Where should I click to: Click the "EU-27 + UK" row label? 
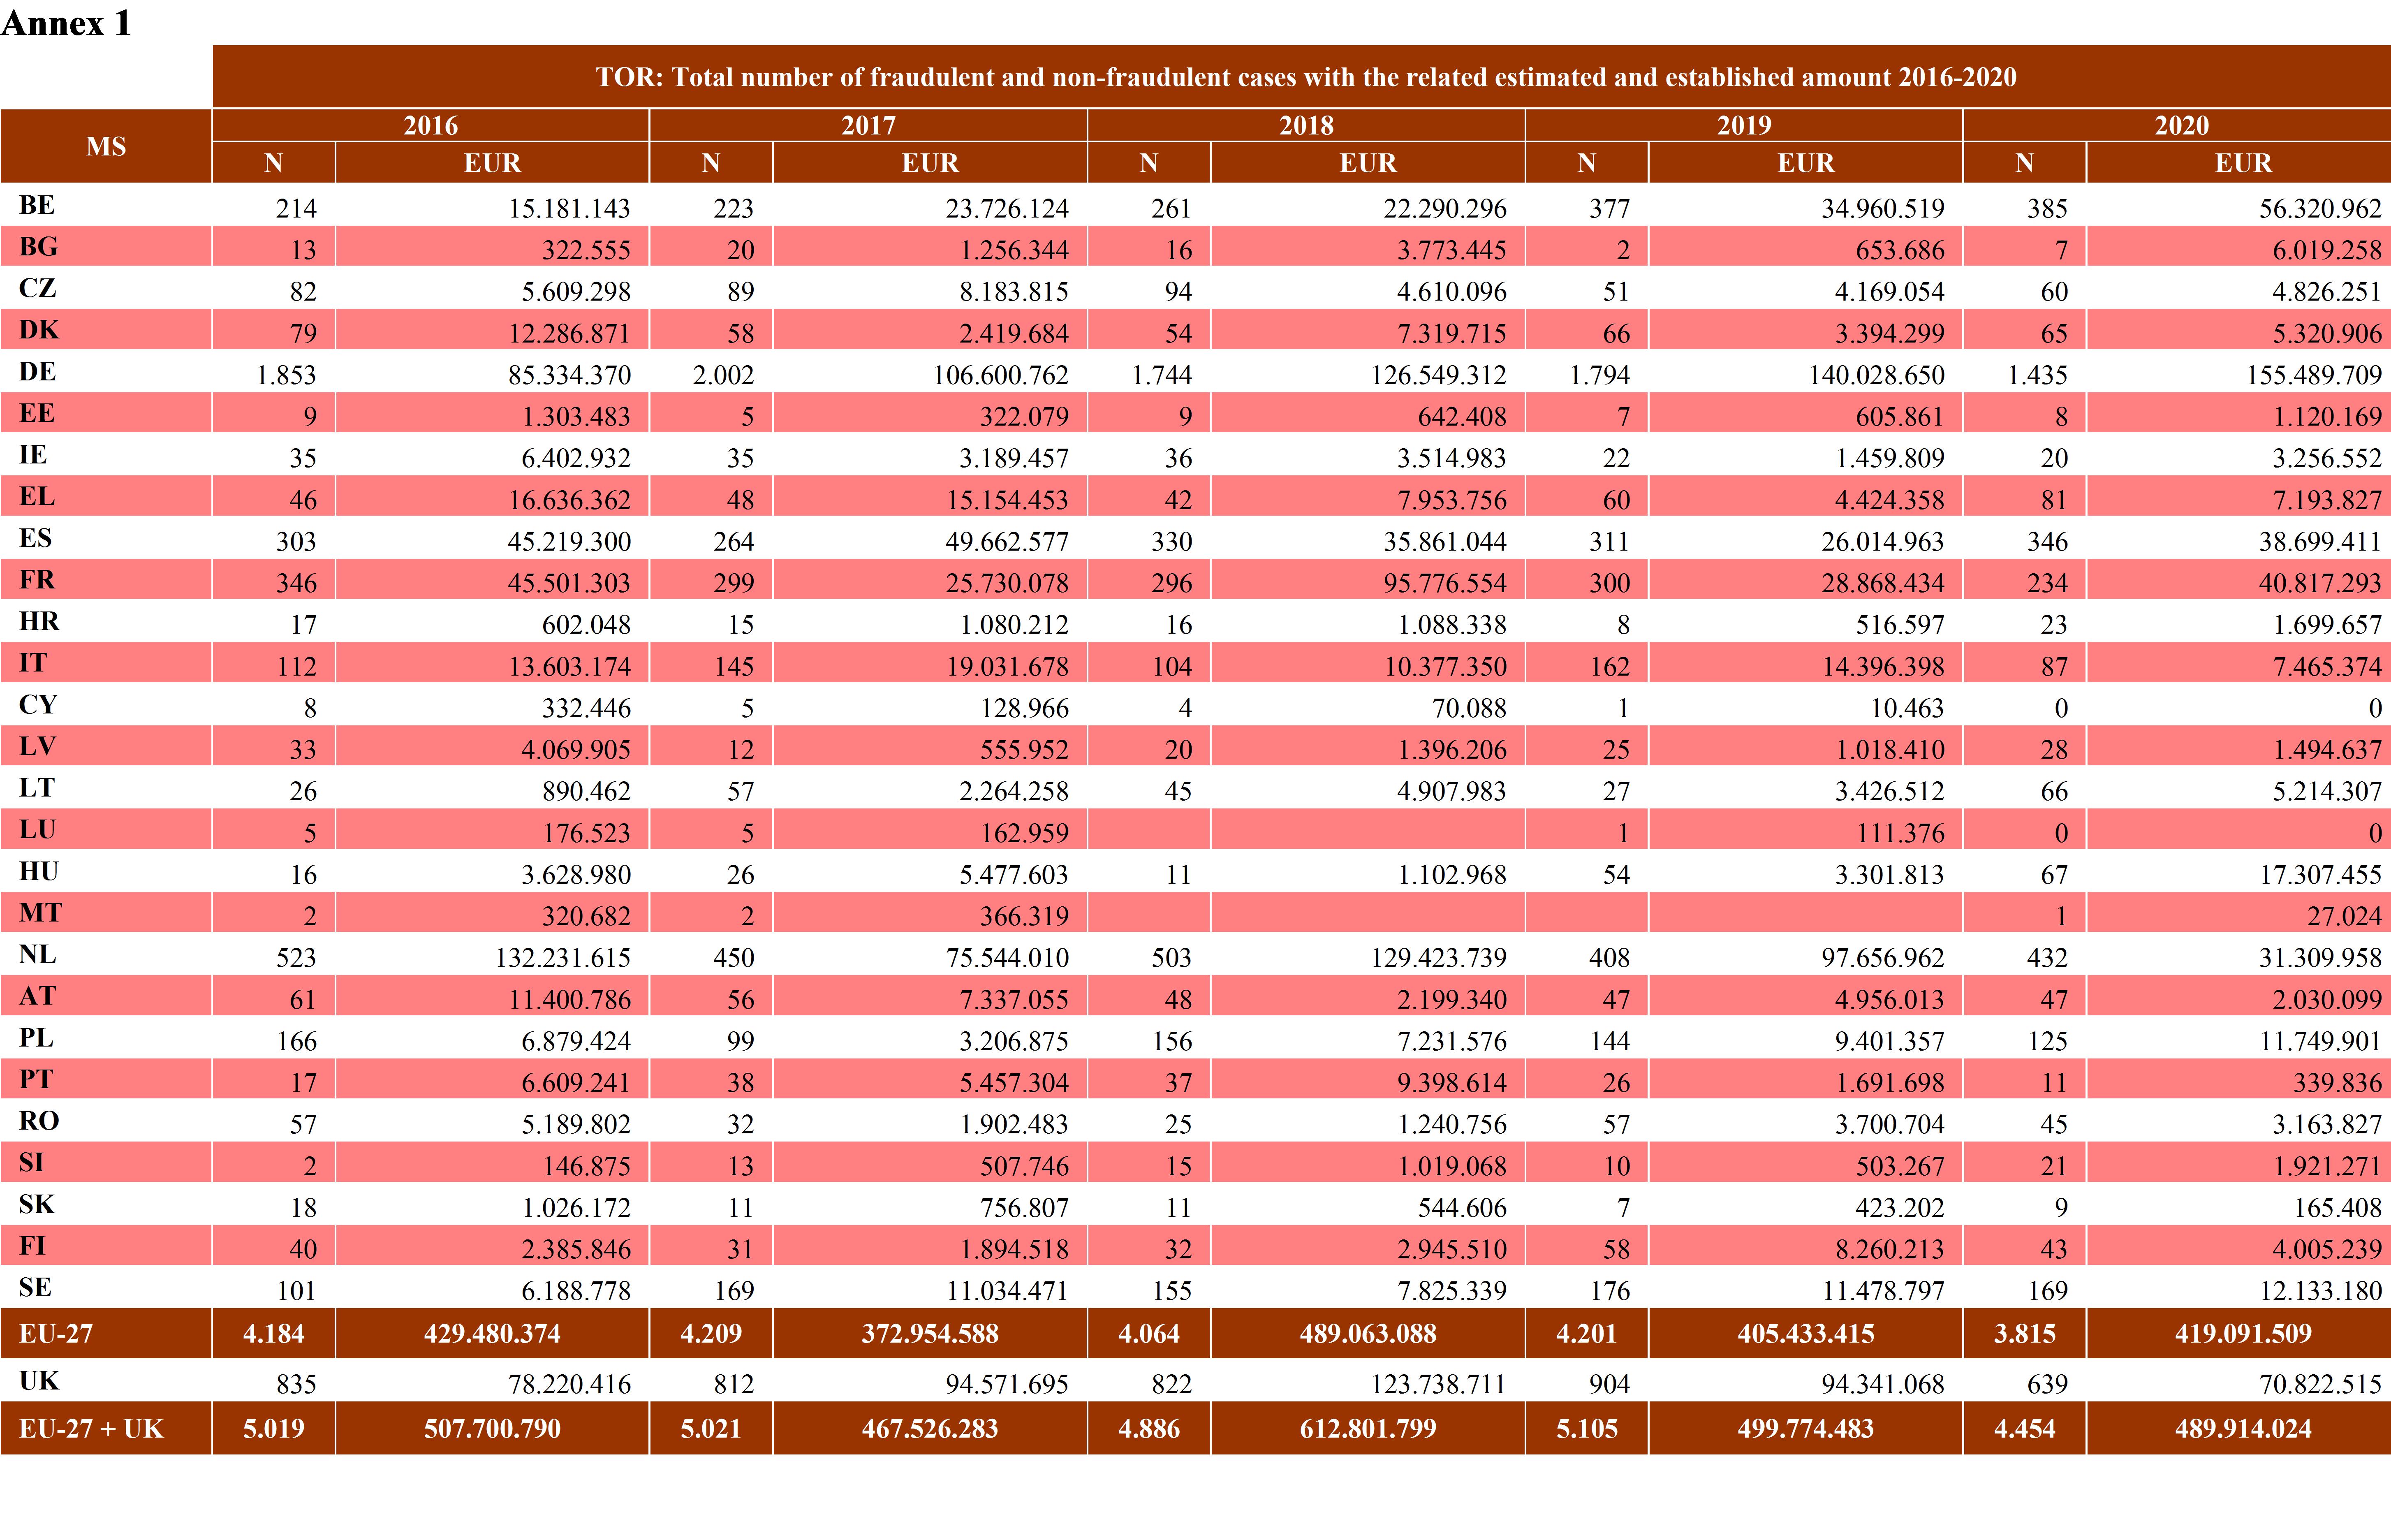point(91,1428)
